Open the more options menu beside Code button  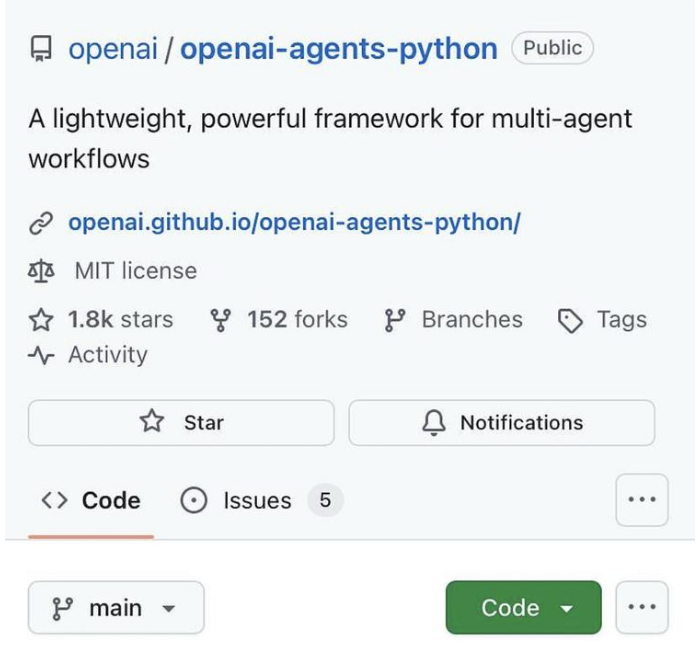coord(642,608)
